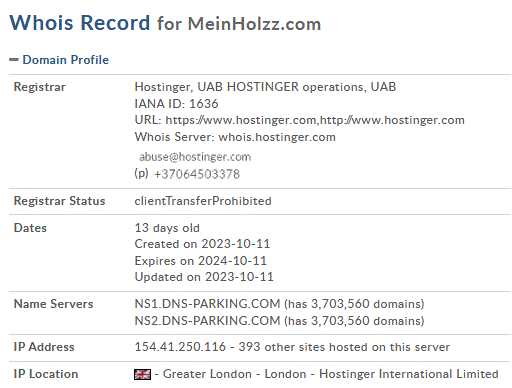
Task: Select the phone number +37064503378
Action: click(x=197, y=174)
